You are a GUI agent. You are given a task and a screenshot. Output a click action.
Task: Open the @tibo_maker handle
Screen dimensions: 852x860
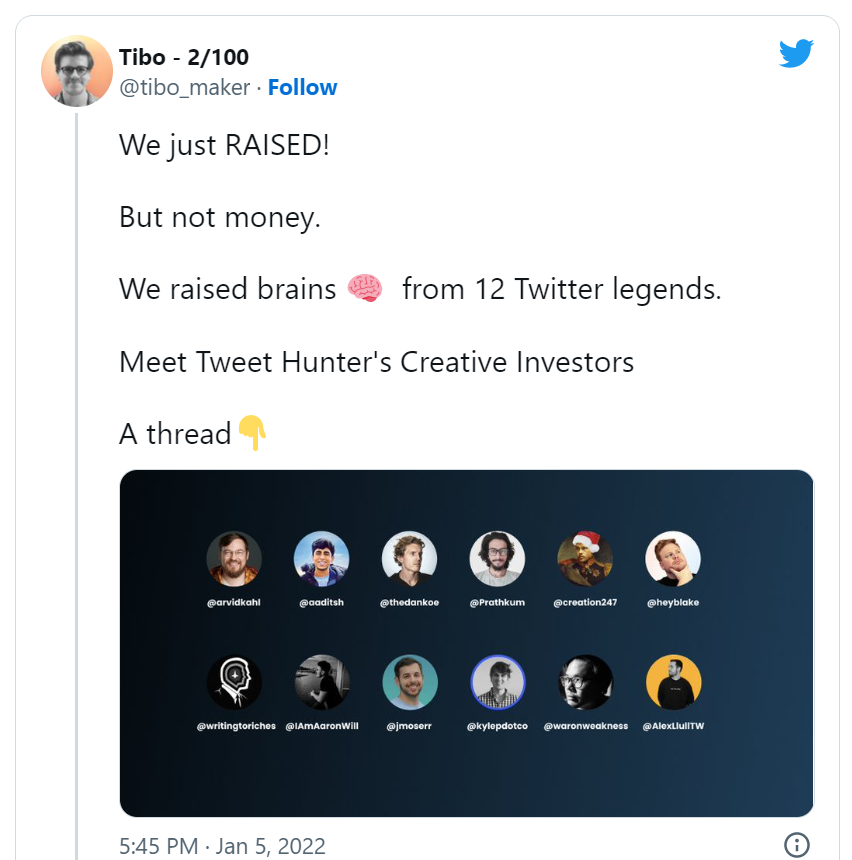(x=184, y=88)
